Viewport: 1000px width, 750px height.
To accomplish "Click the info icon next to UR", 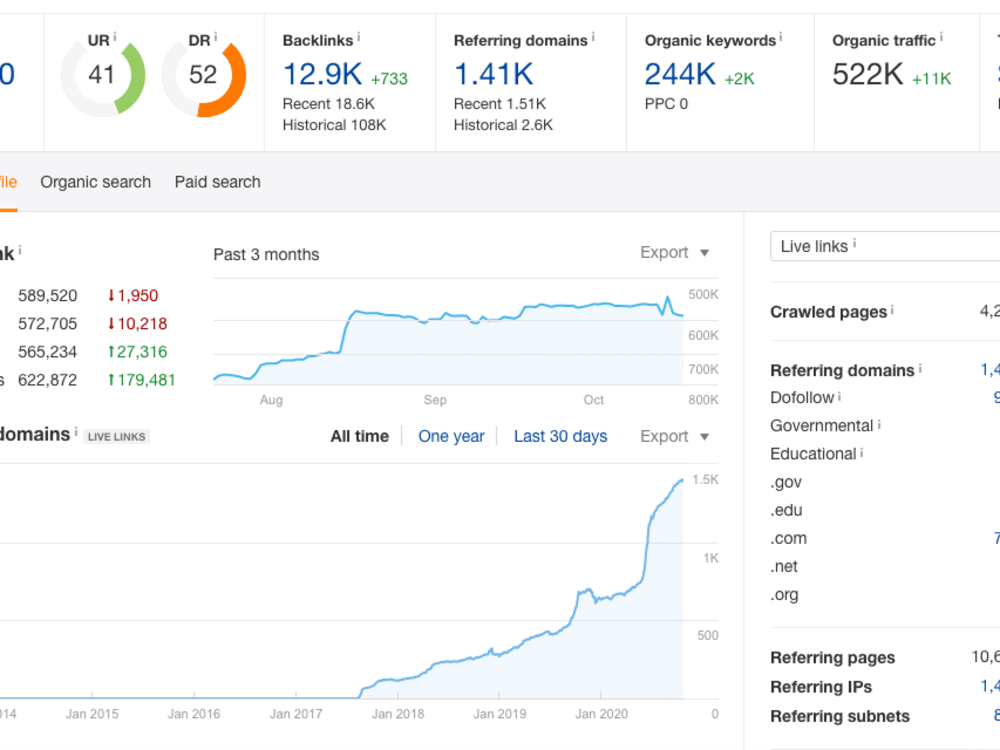I will coord(115,38).
